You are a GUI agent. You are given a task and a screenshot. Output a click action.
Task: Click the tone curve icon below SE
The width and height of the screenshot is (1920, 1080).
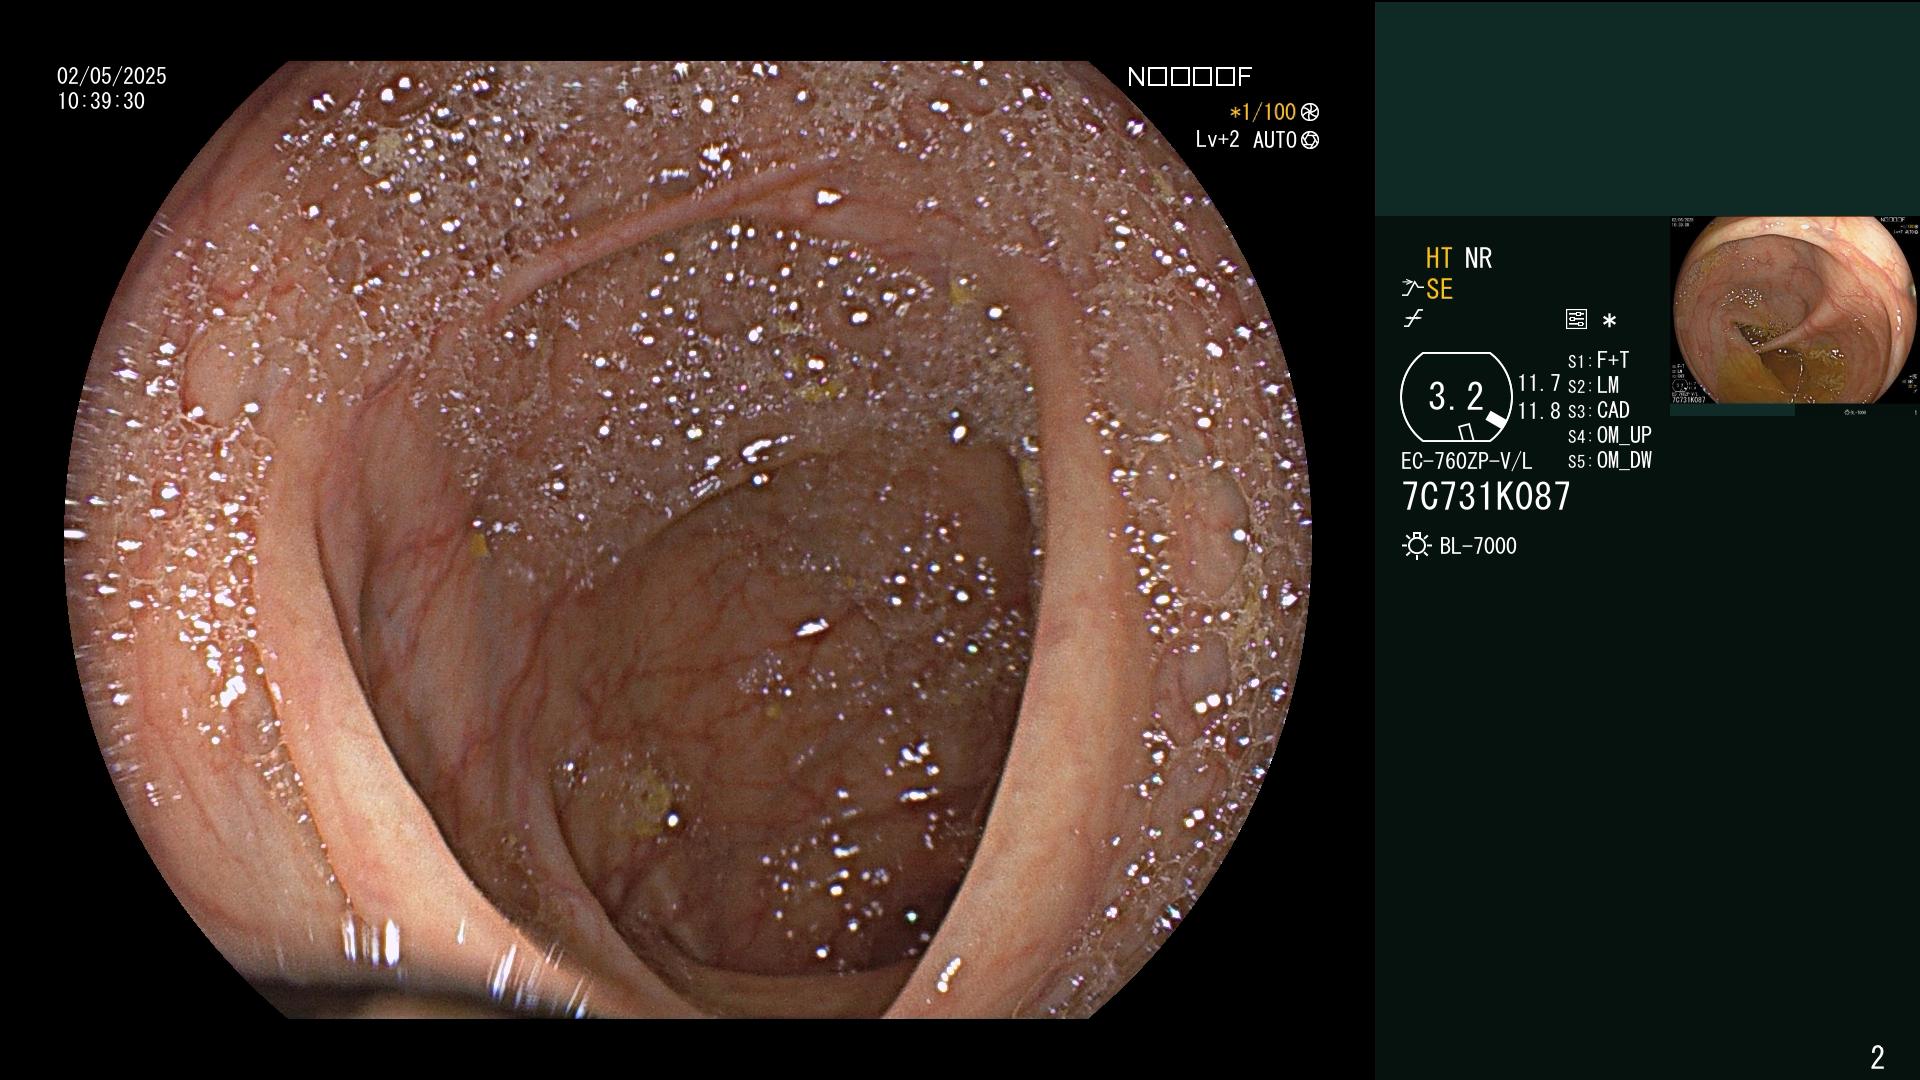pos(1413,320)
